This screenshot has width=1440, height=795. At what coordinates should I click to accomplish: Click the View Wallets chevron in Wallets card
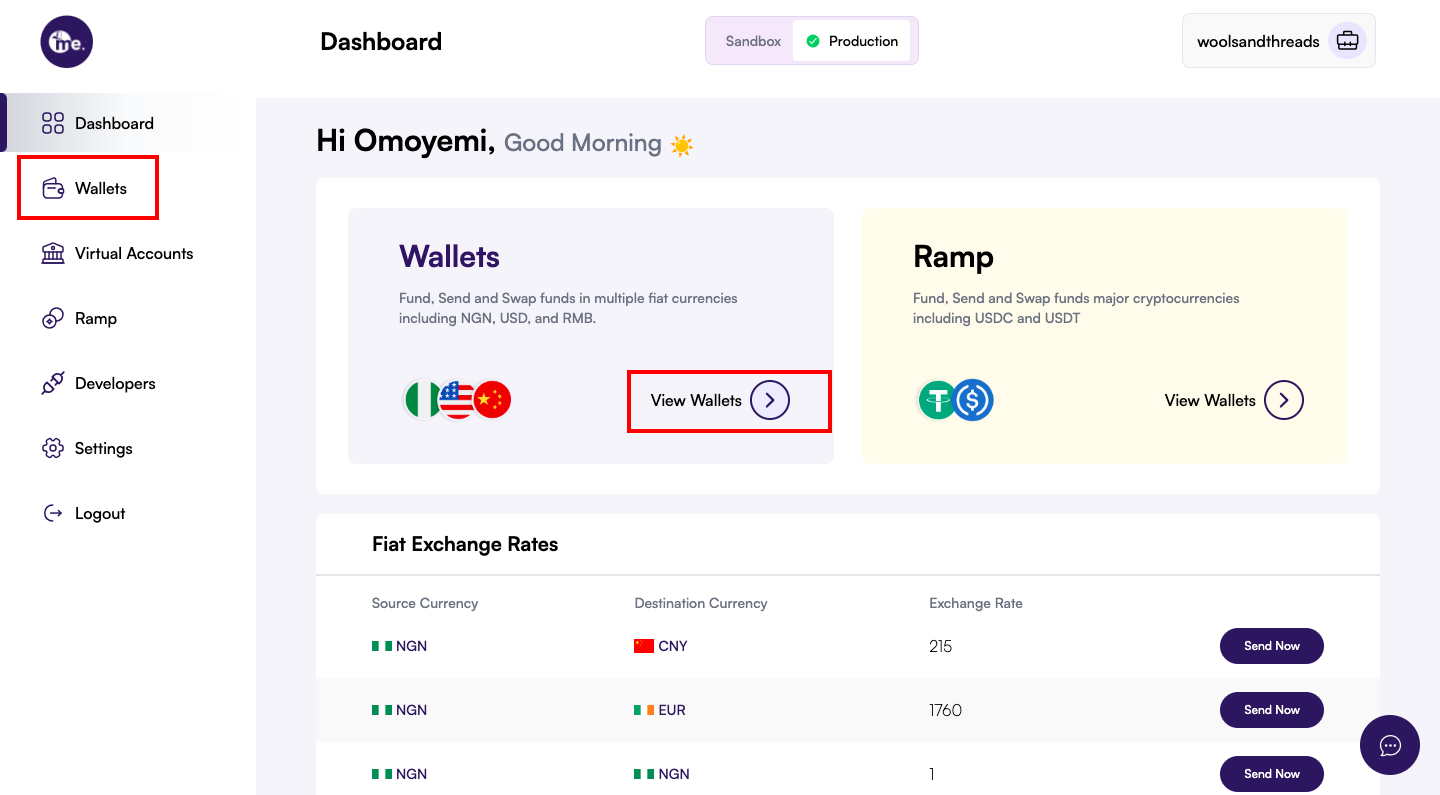pos(769,400)
